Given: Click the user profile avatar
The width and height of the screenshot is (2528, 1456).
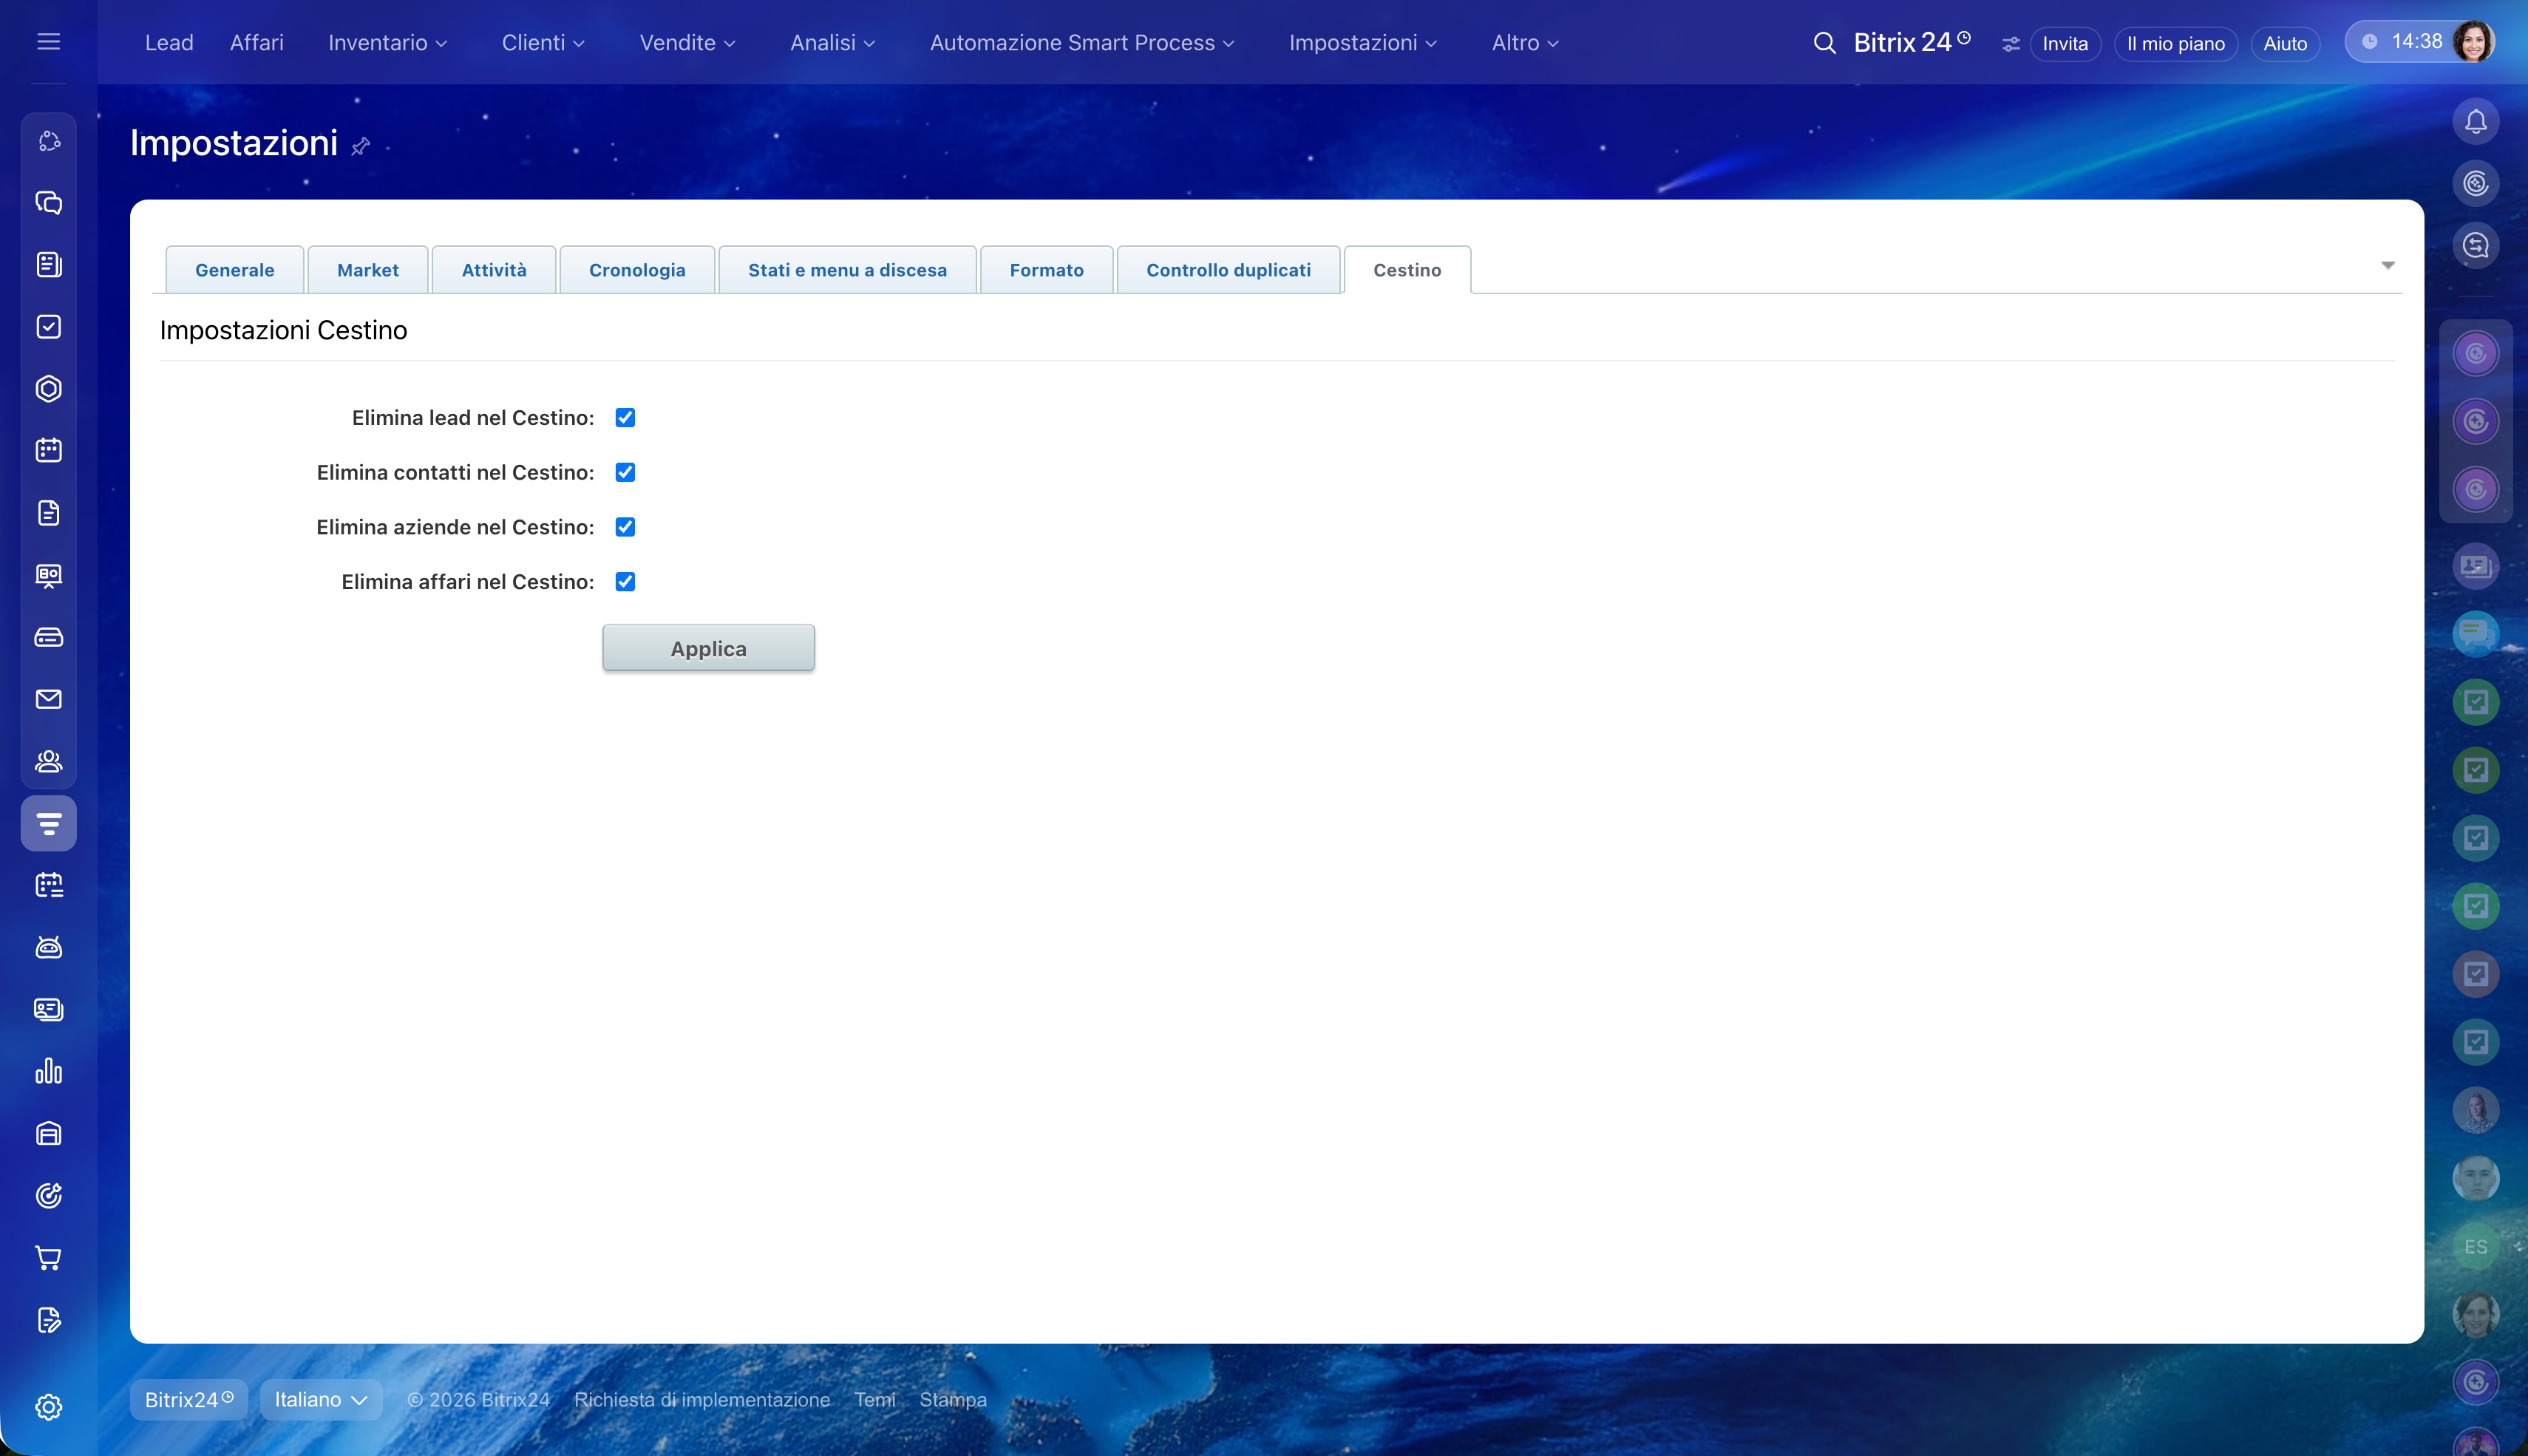Looking at the screenshot, I should tap(2473, 42).
